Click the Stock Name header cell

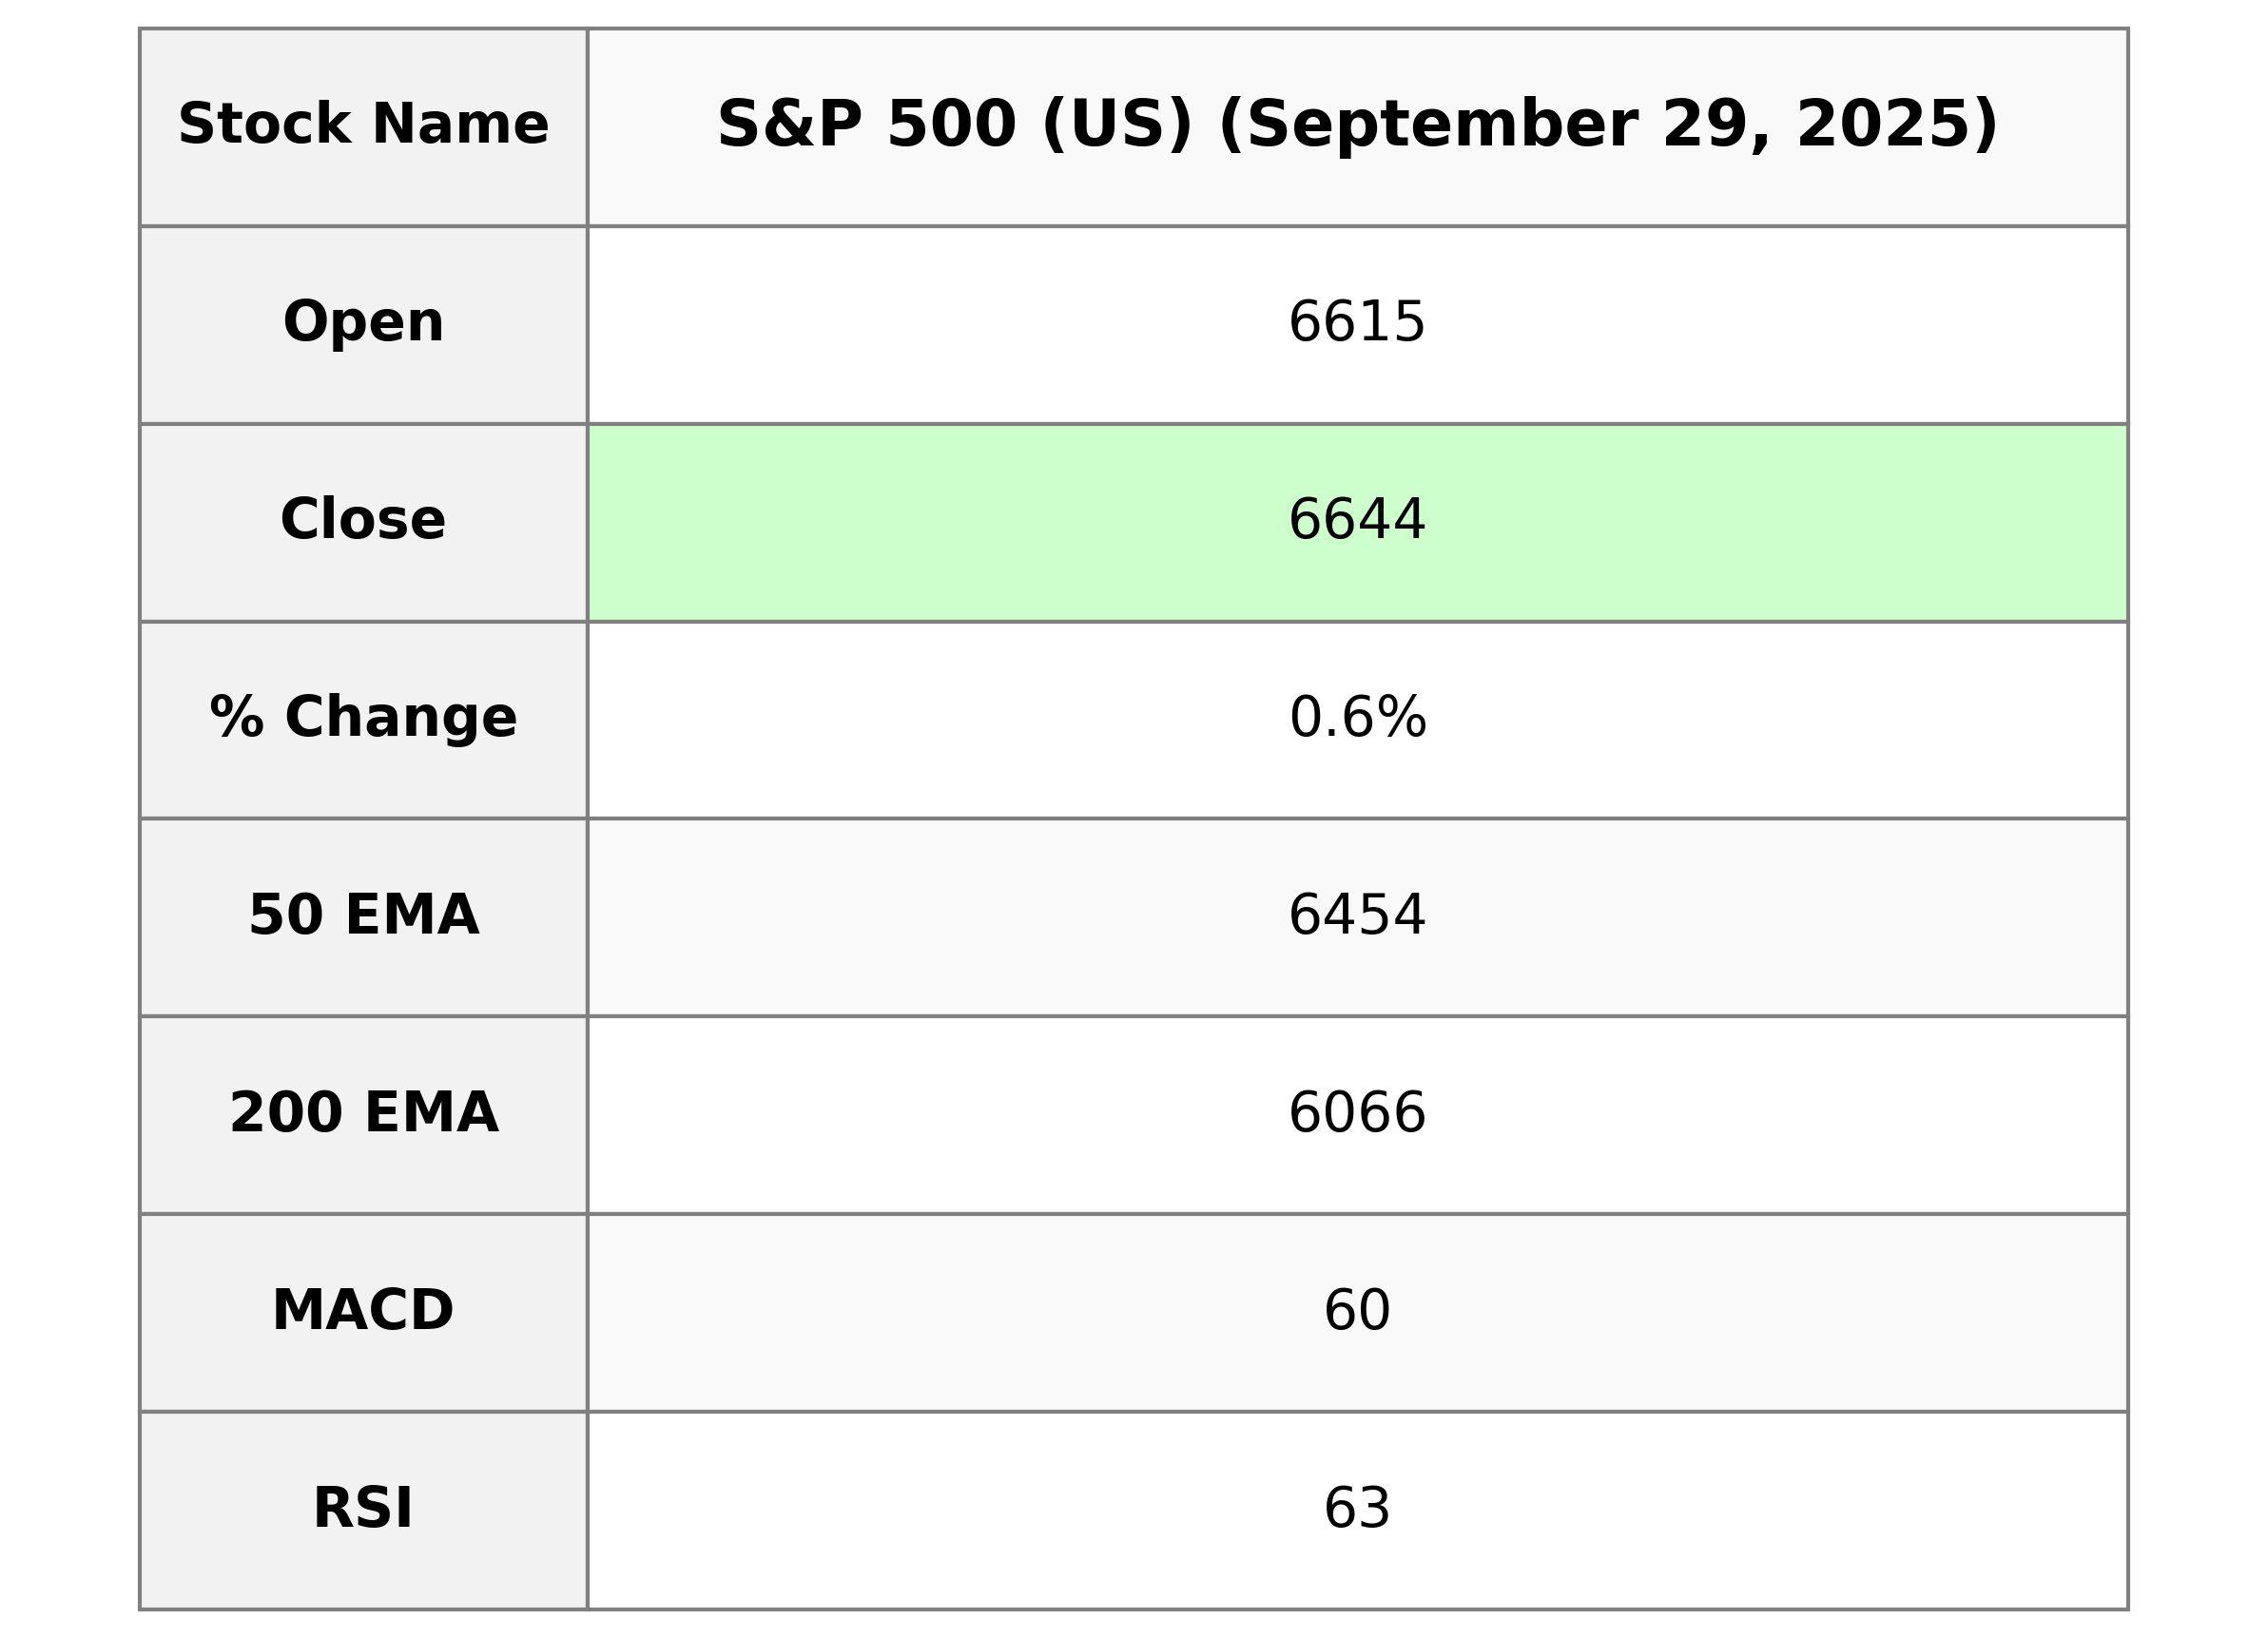coord(363,126)
